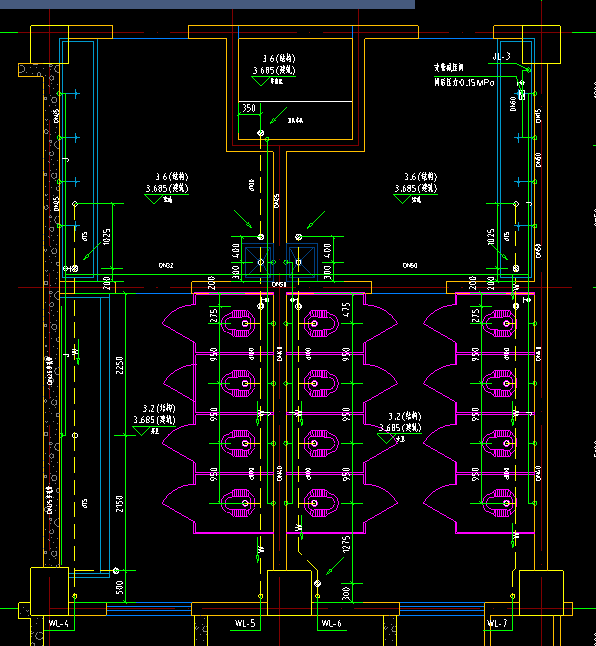Click the 0.15MPa pressure note text
This screenshot has width=596, height=646.
(464, 82)
